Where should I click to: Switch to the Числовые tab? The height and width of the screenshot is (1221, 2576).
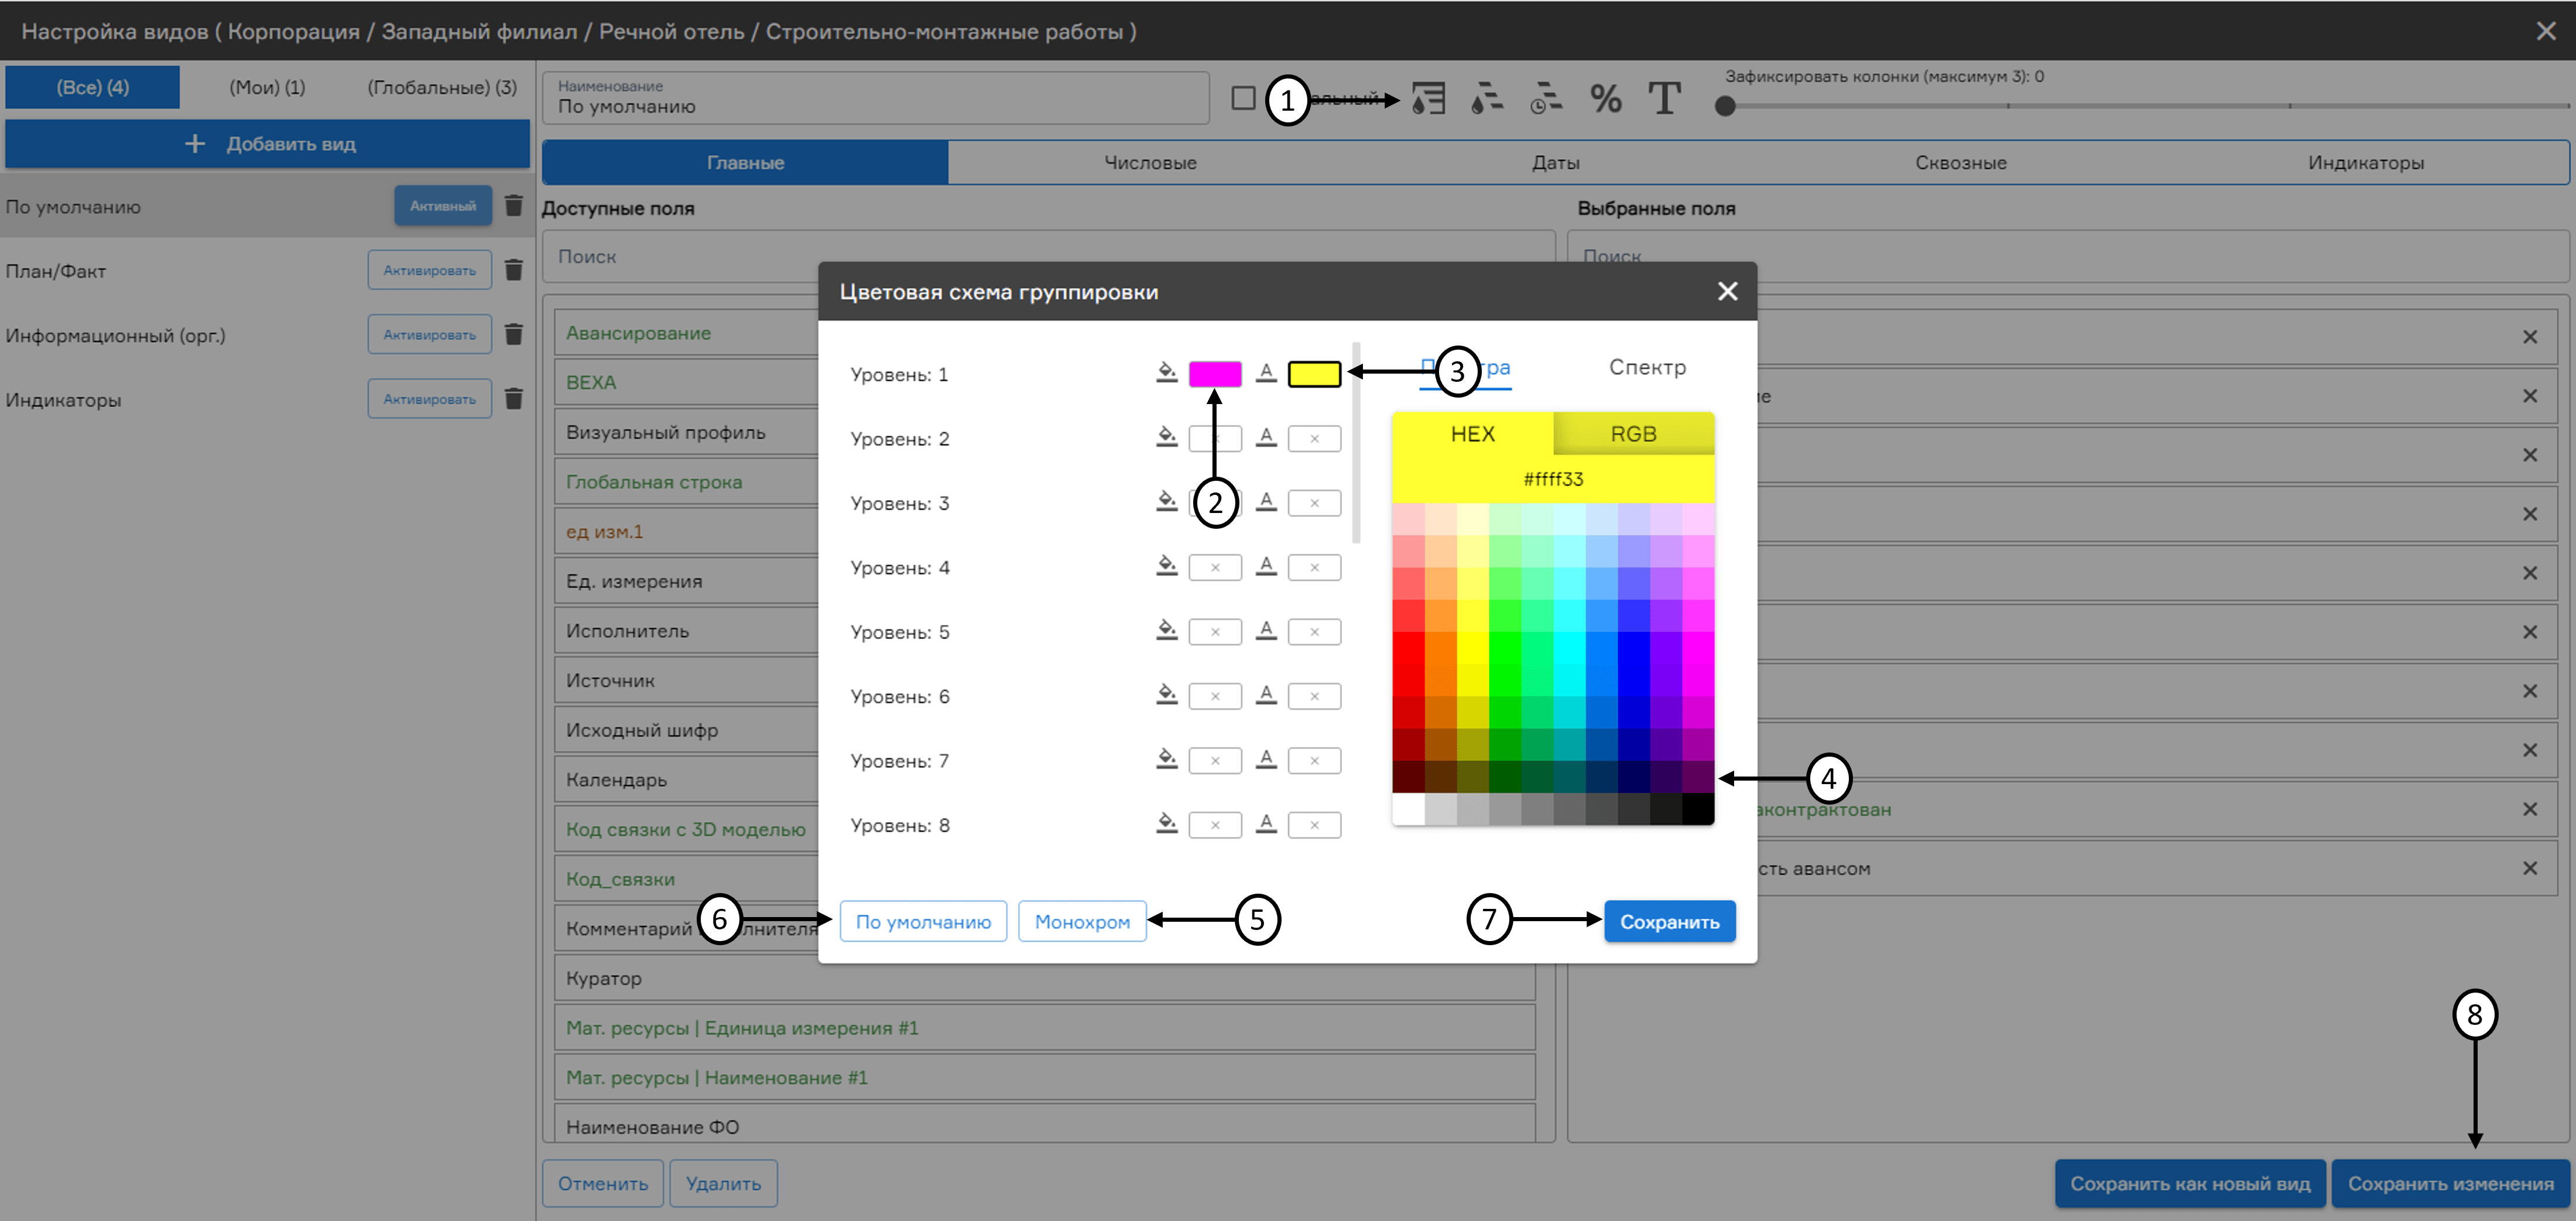[1150, 162]
